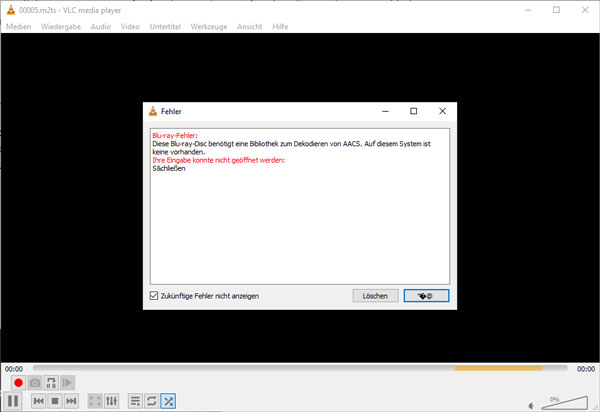Toggle random shuffle playback
The width and height of the screenshot is (600, 412).
[168, 401]
